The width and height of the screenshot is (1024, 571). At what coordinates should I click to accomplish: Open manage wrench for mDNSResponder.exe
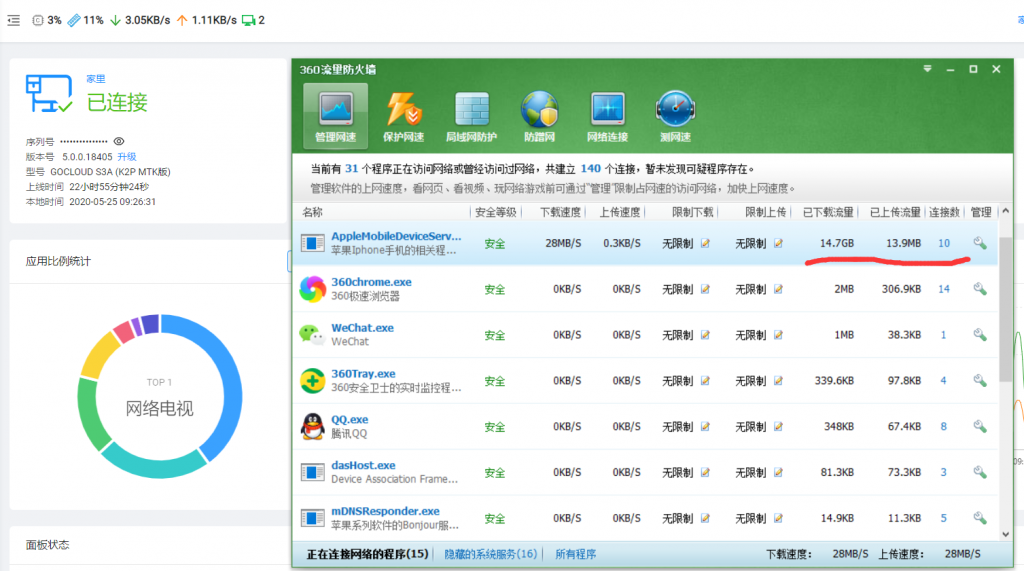click(x=980, y=518)
